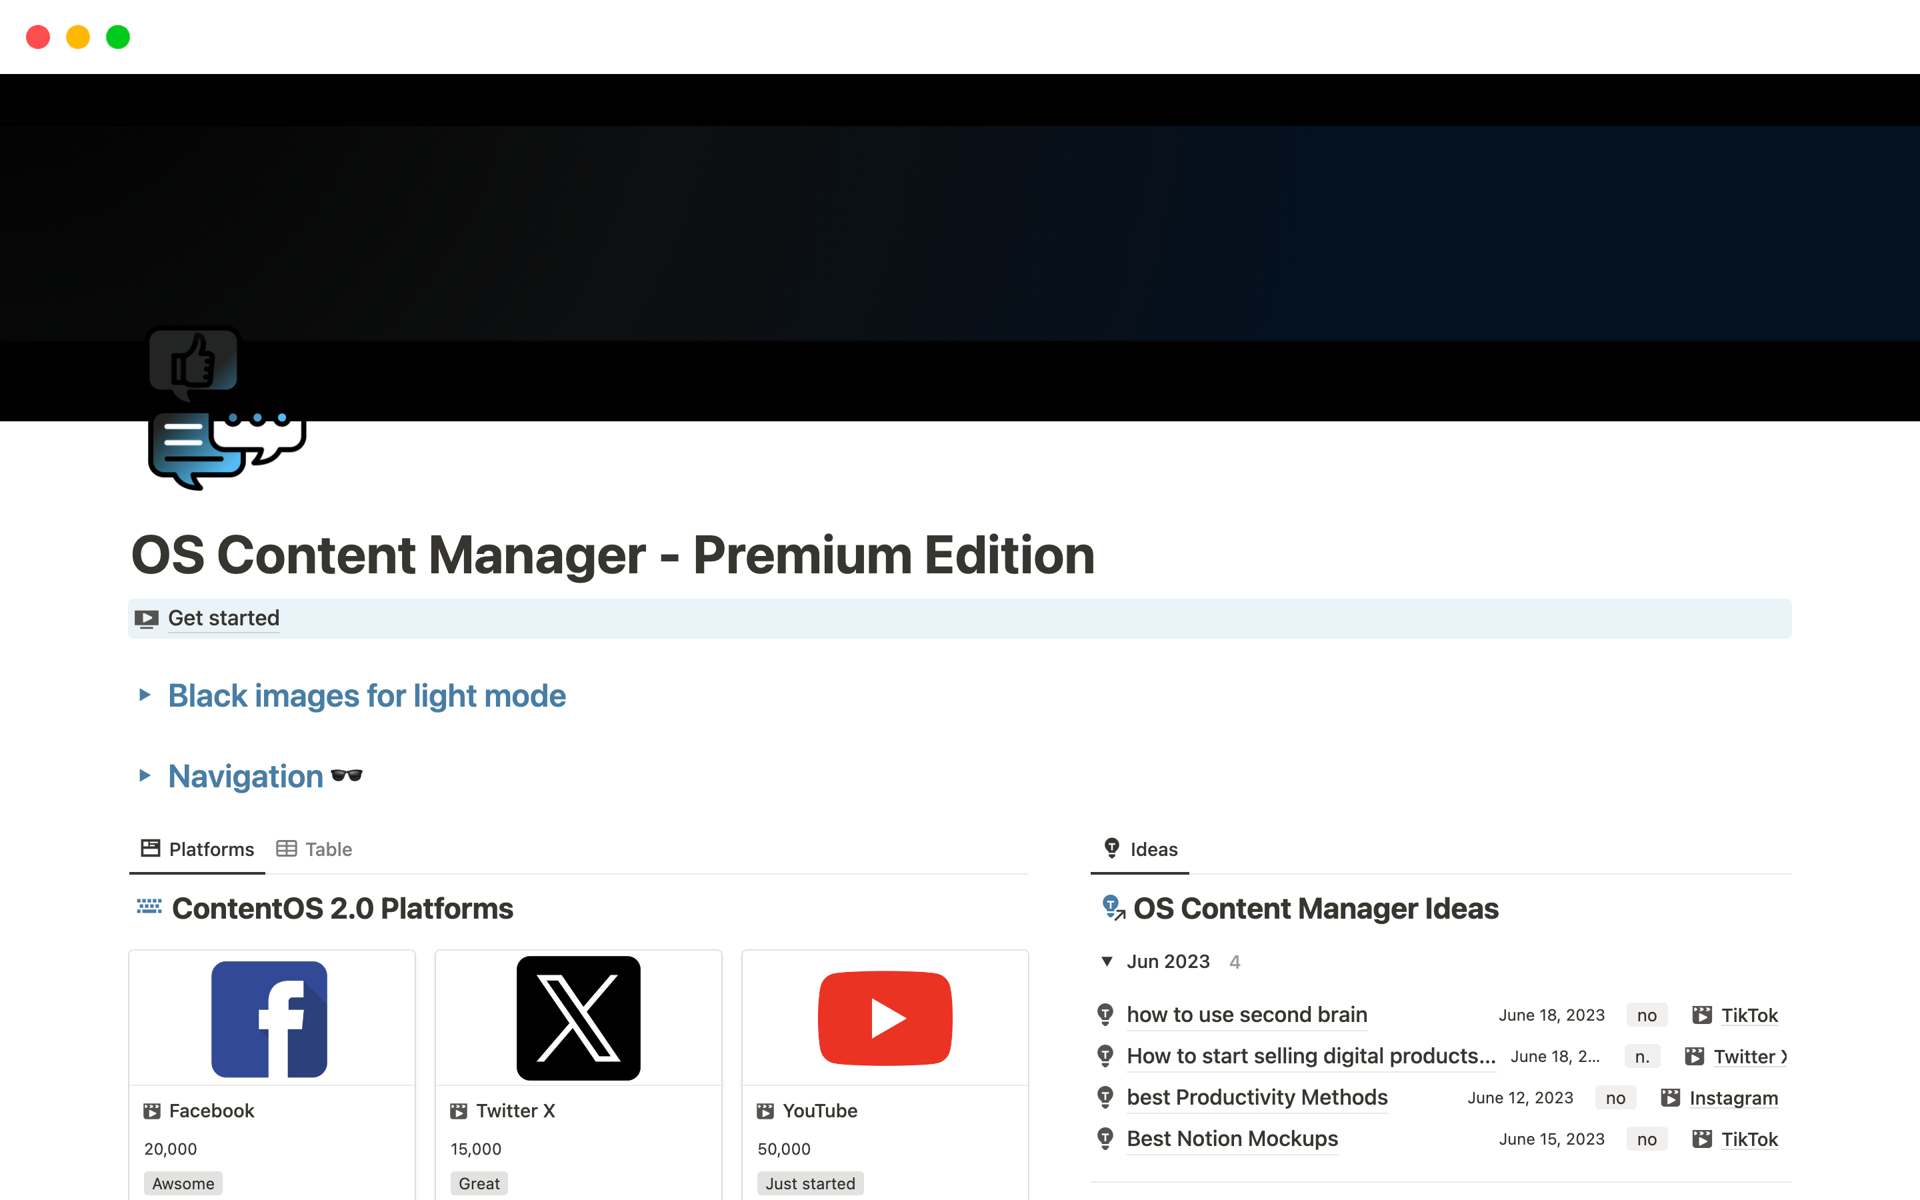Click the ContentOS Platforms keyboard icon
This screenshot has height=1200, width=1920.
pyautogui.click(x=149, y=907)
